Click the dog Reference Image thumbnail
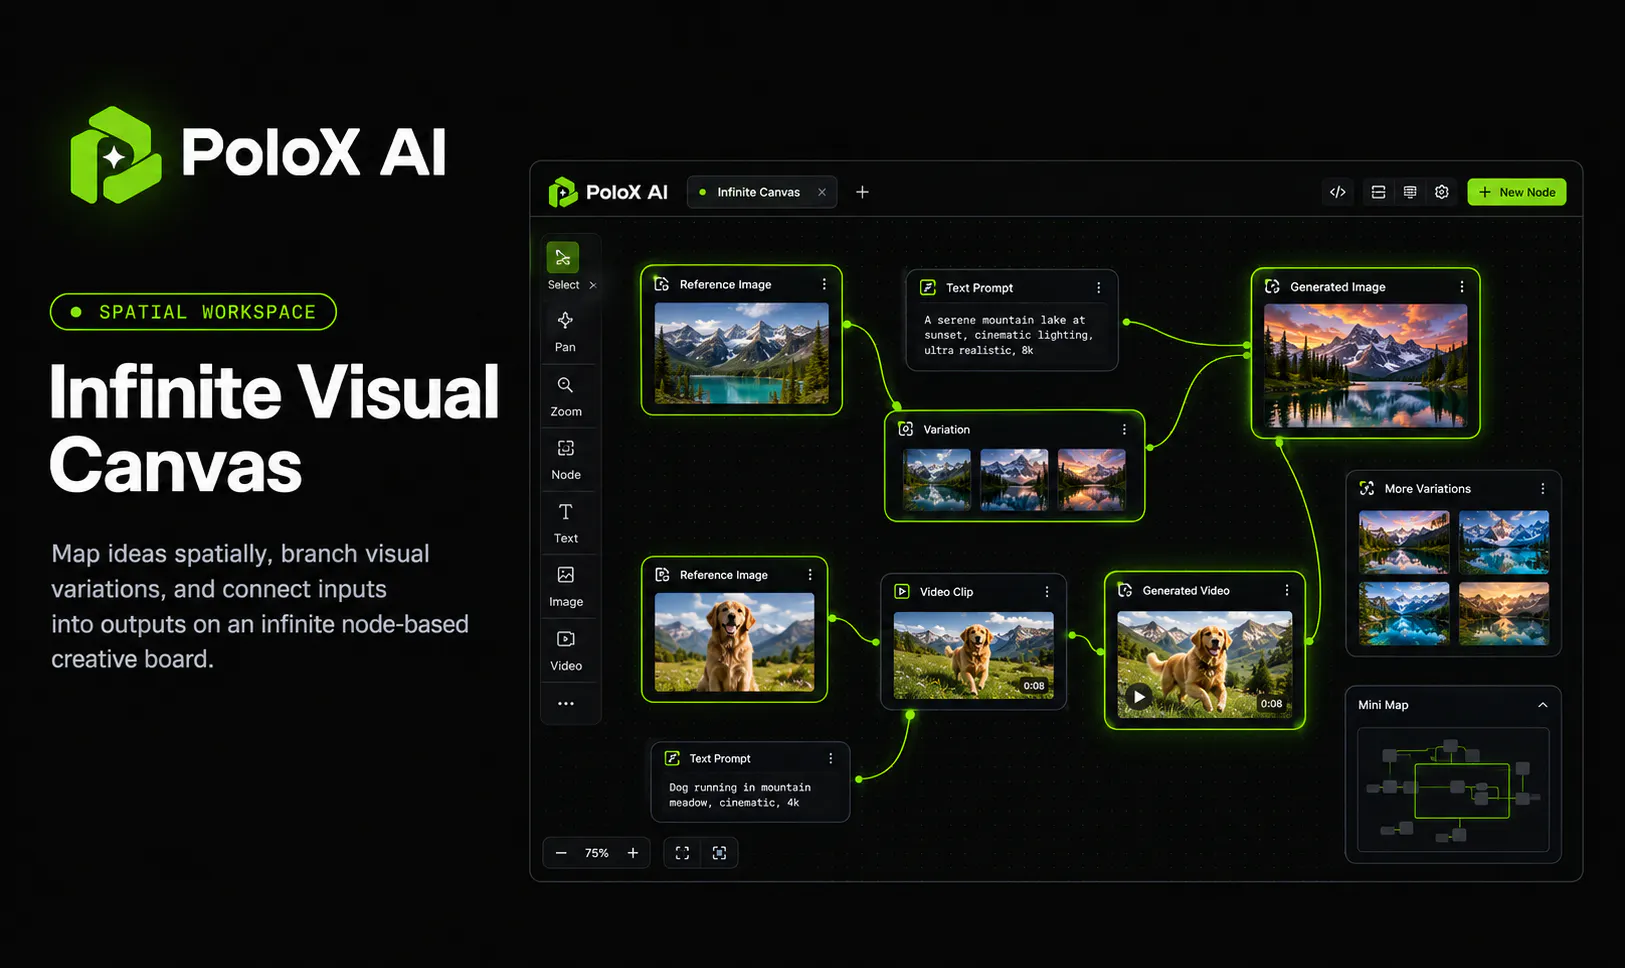The image size is (1625, 968). click(x=734, y=642)
